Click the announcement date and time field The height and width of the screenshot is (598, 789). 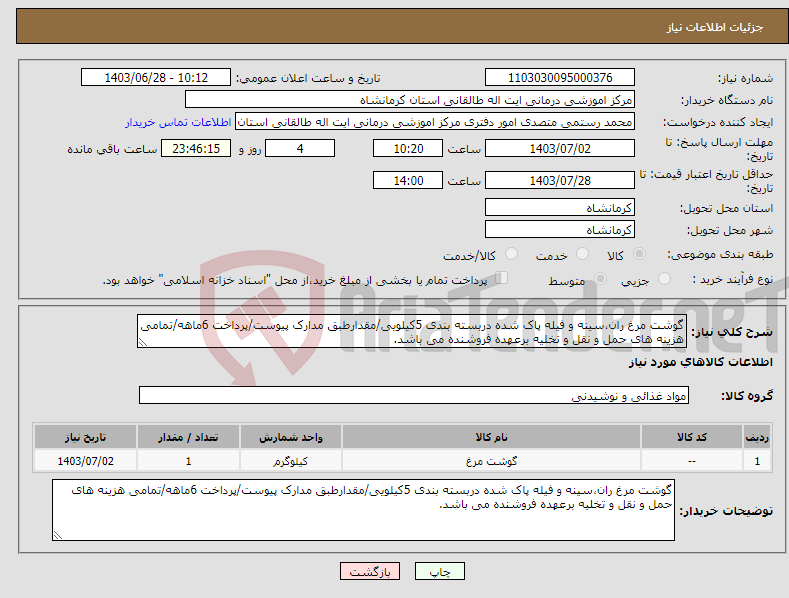[155, 78]
